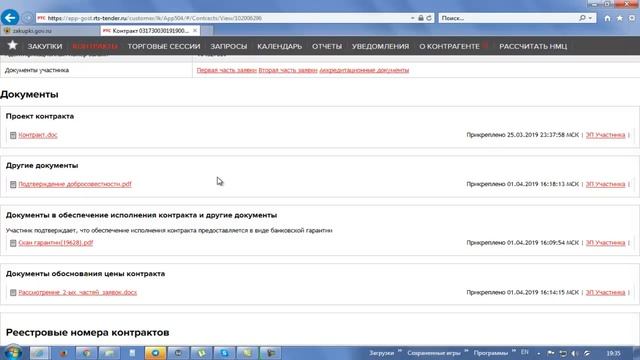640x360 pixels.
Task: Click the Action Center flag tray icon
Action: point(551,353)
